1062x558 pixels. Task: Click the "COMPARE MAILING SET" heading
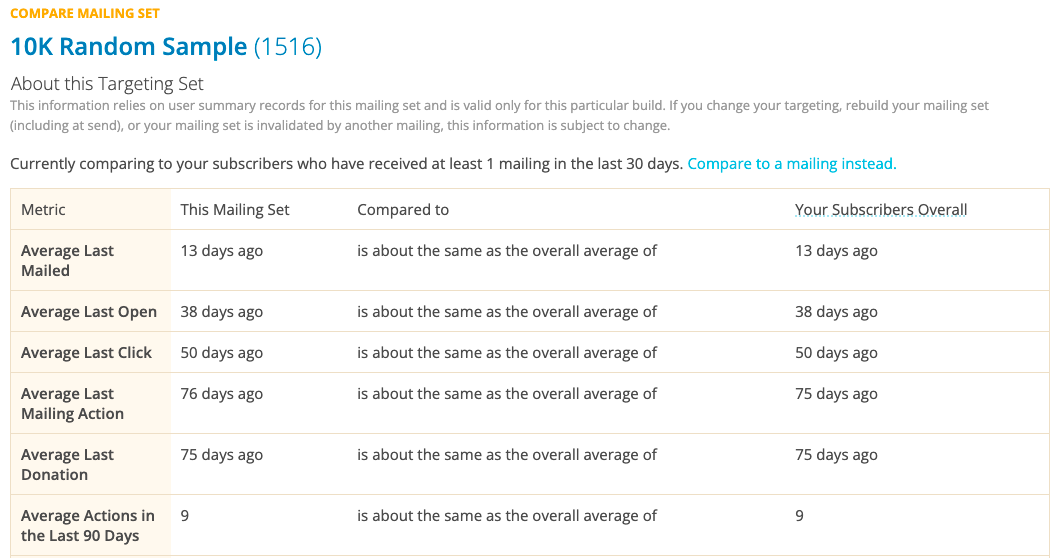pyautogui.click(x=85, y=14)
